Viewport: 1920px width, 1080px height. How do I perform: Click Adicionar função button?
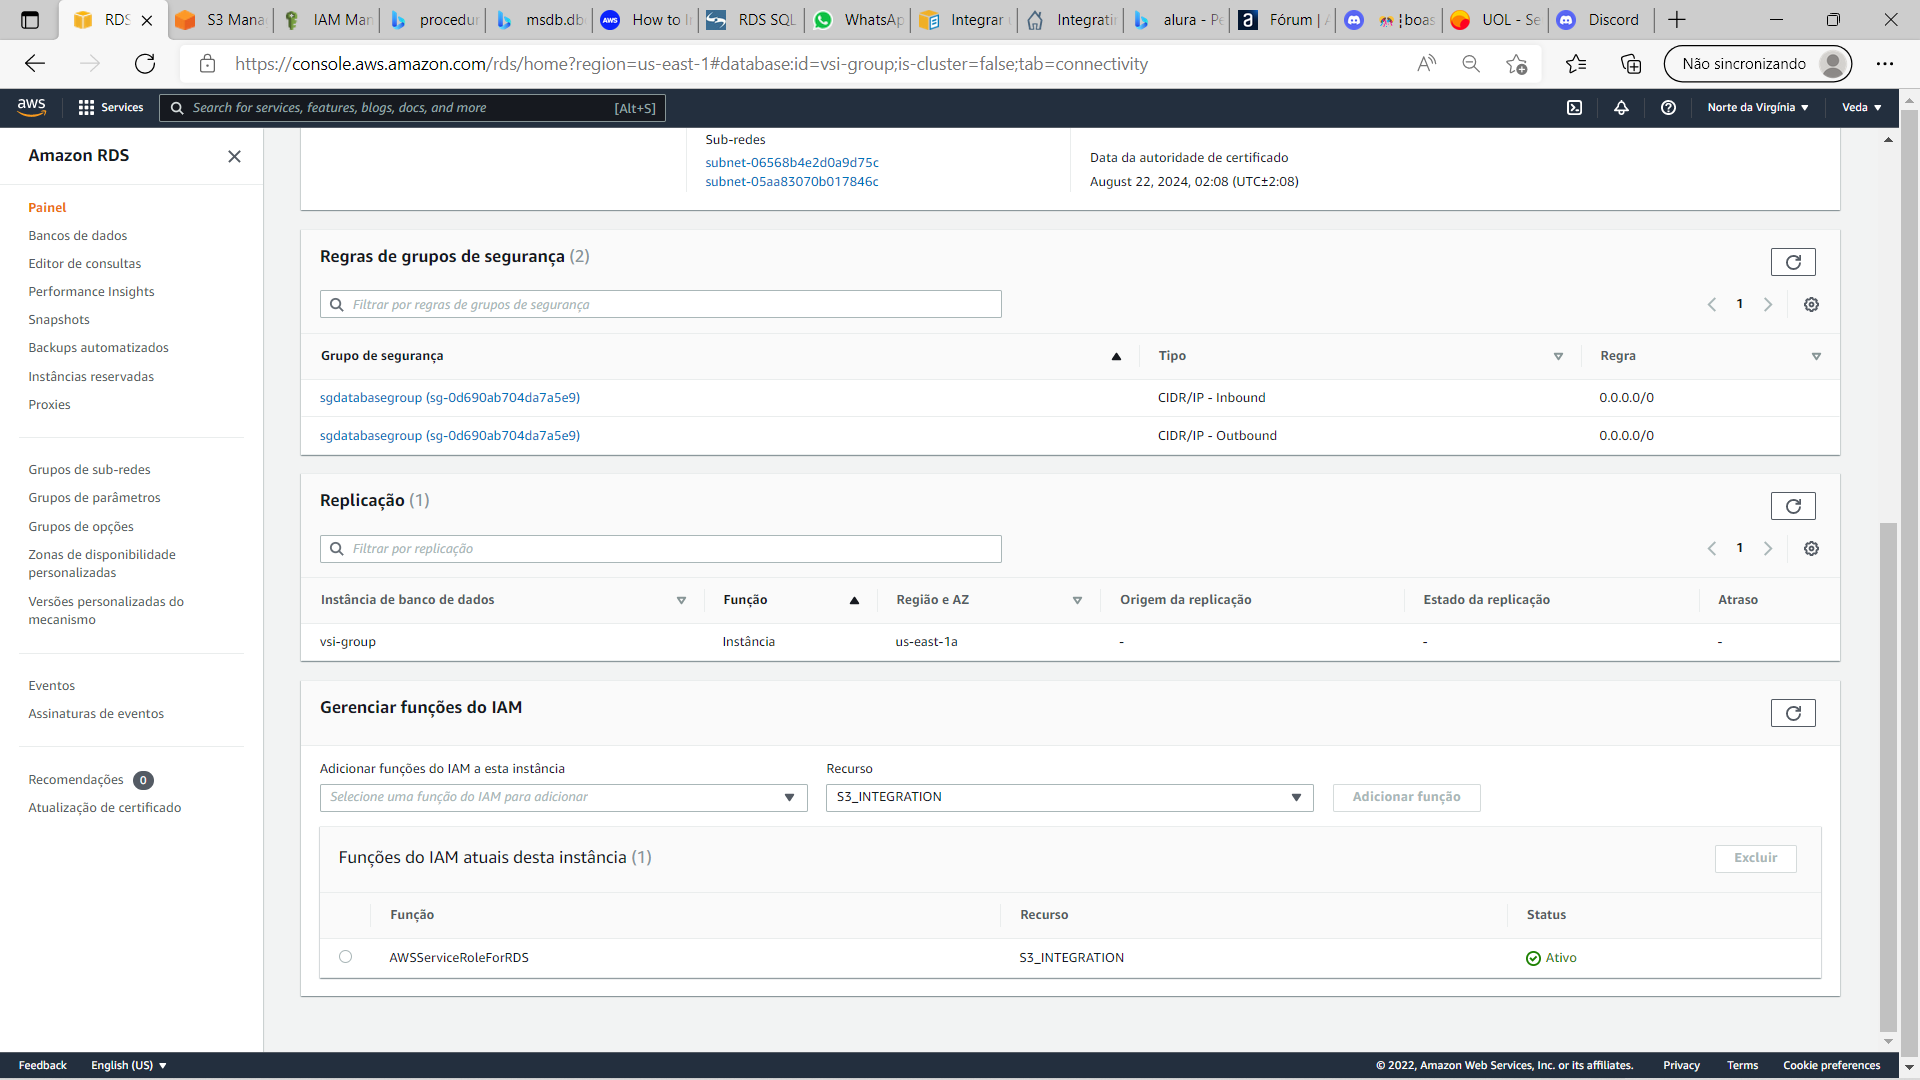pyautogui.click(x=1406, y=795)
